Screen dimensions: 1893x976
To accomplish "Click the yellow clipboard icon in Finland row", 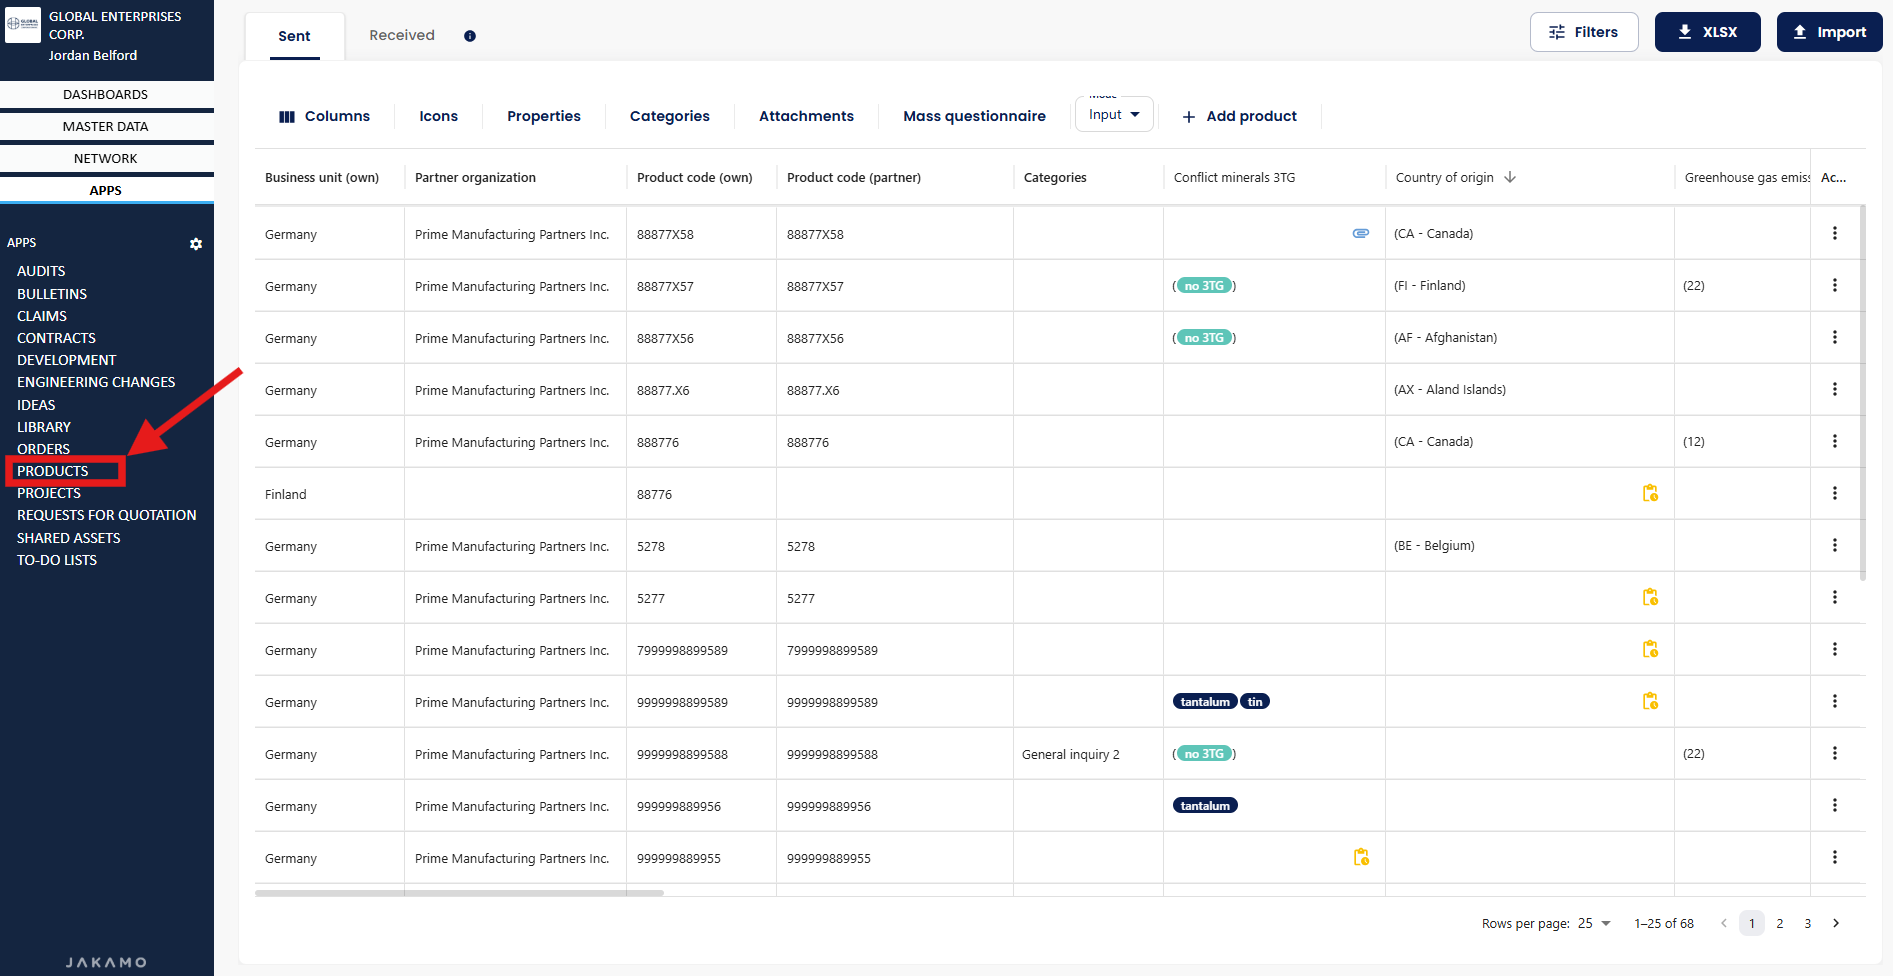I will (x=1650, y=493).
